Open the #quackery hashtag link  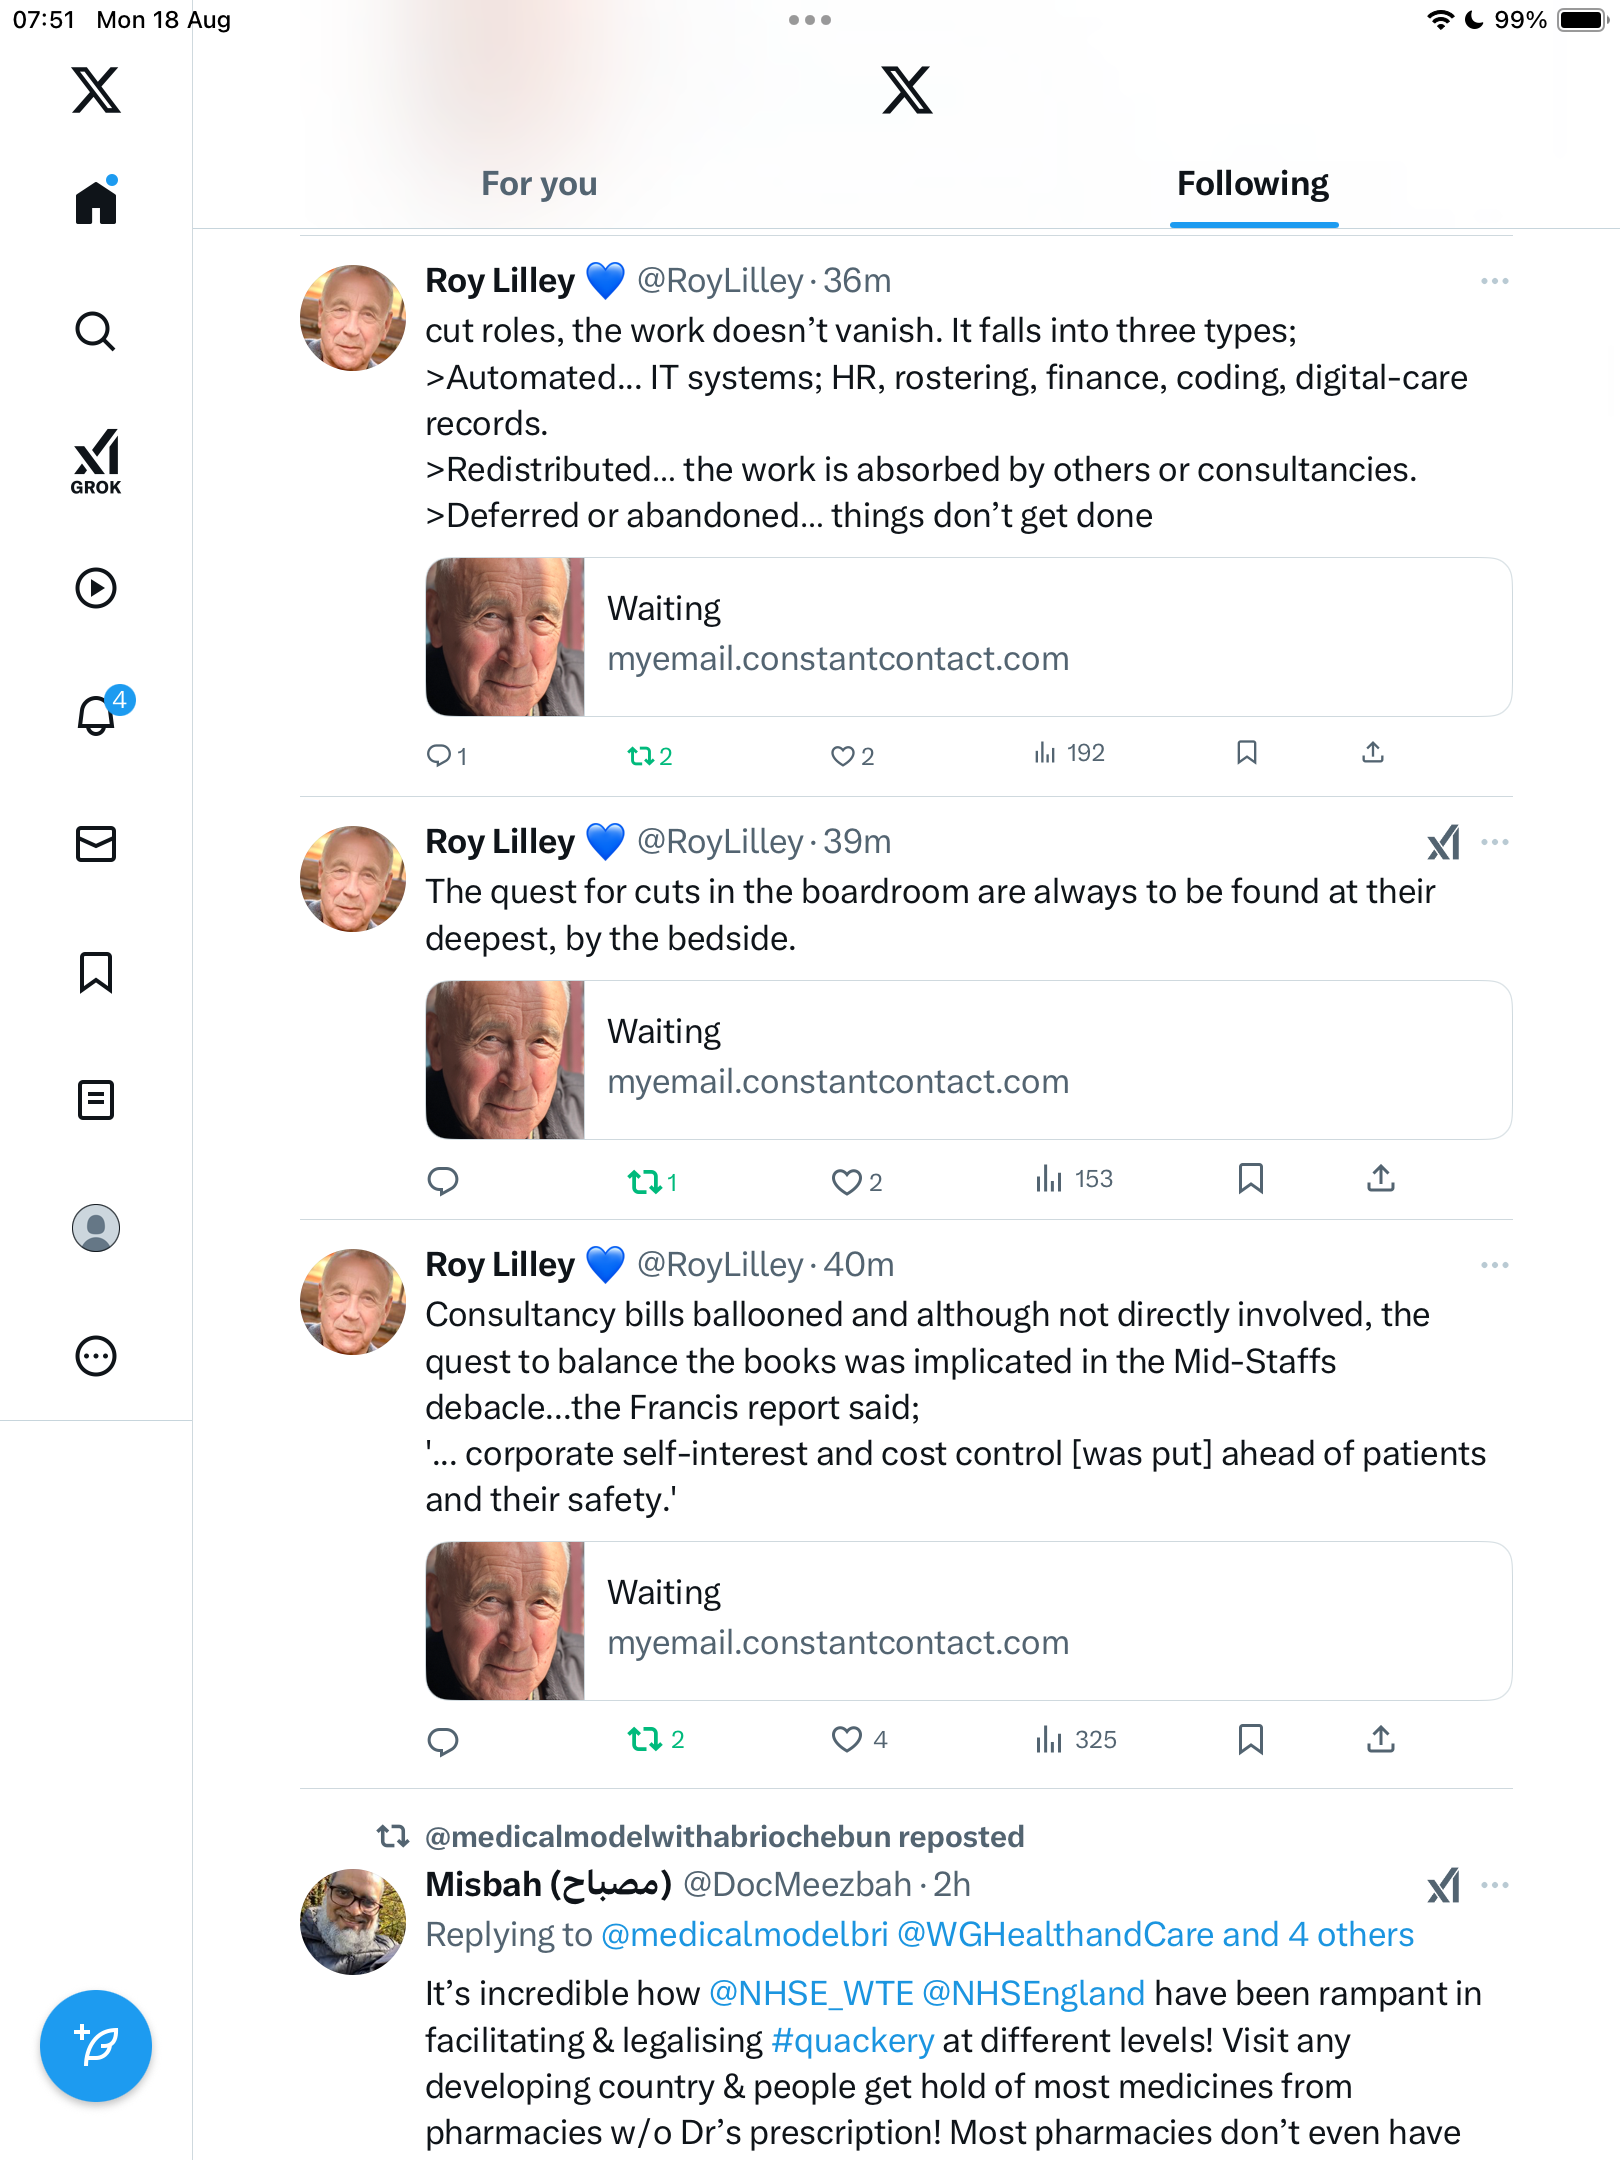pyautogui.click(x=853, y=2040)
